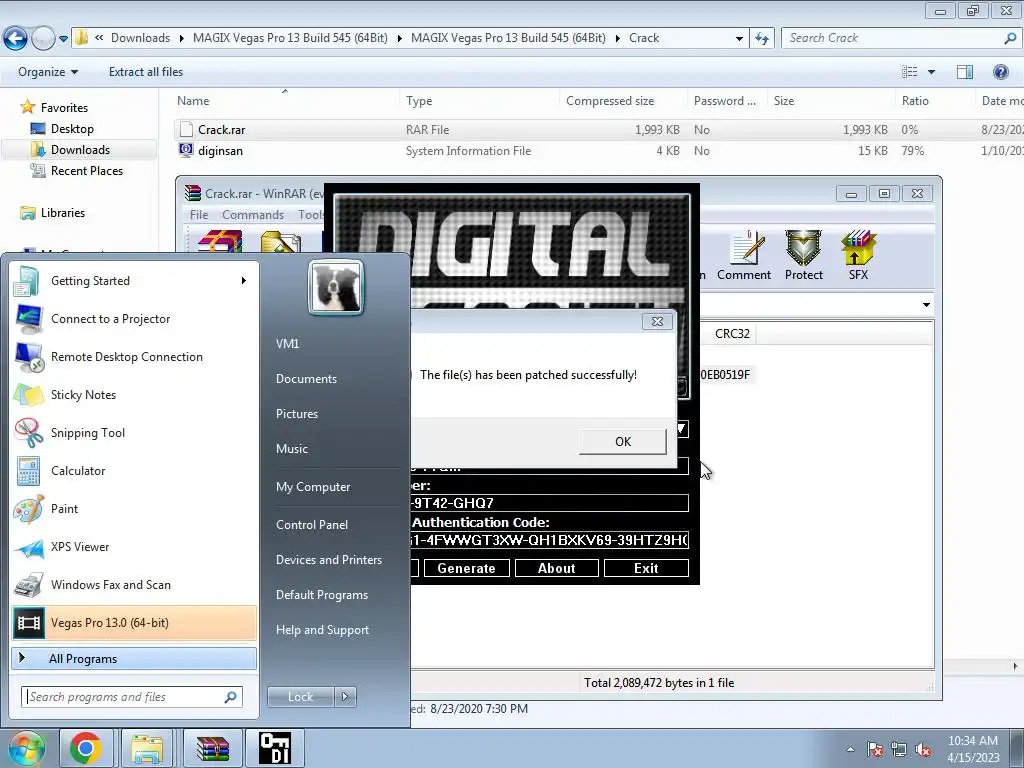Open Google Chrome from the taskbar
This screenshot has height=768, width=1024.
pos(86,748)
